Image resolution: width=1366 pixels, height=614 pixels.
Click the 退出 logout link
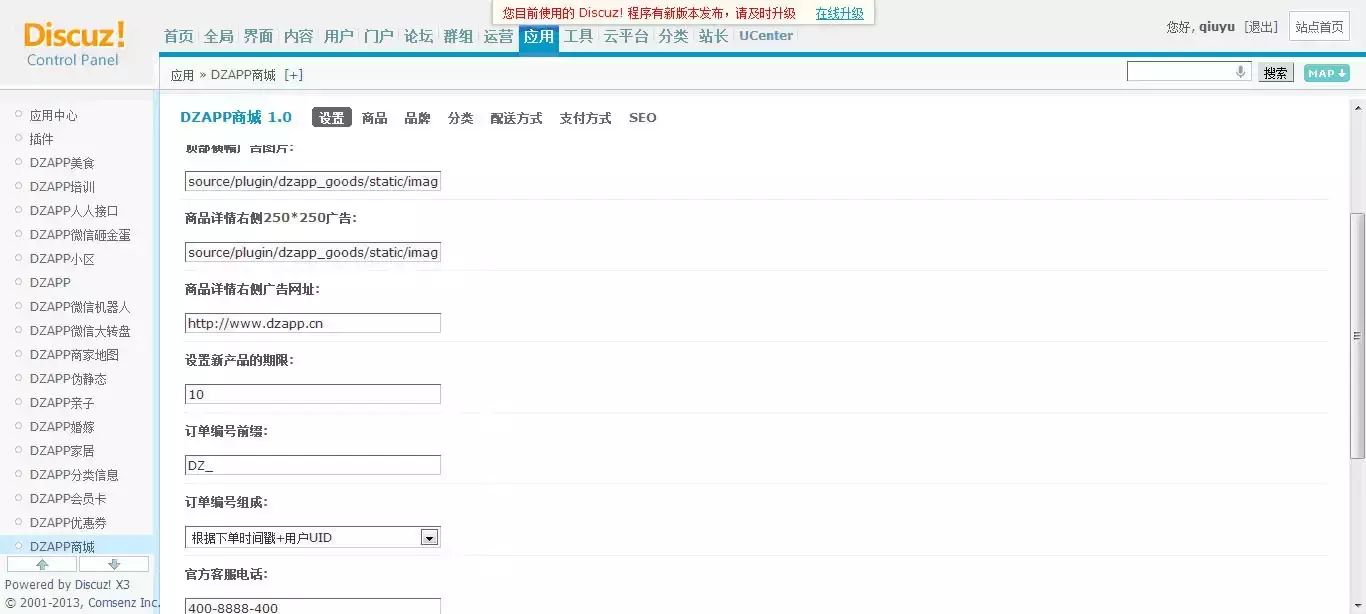(1262, 27)
